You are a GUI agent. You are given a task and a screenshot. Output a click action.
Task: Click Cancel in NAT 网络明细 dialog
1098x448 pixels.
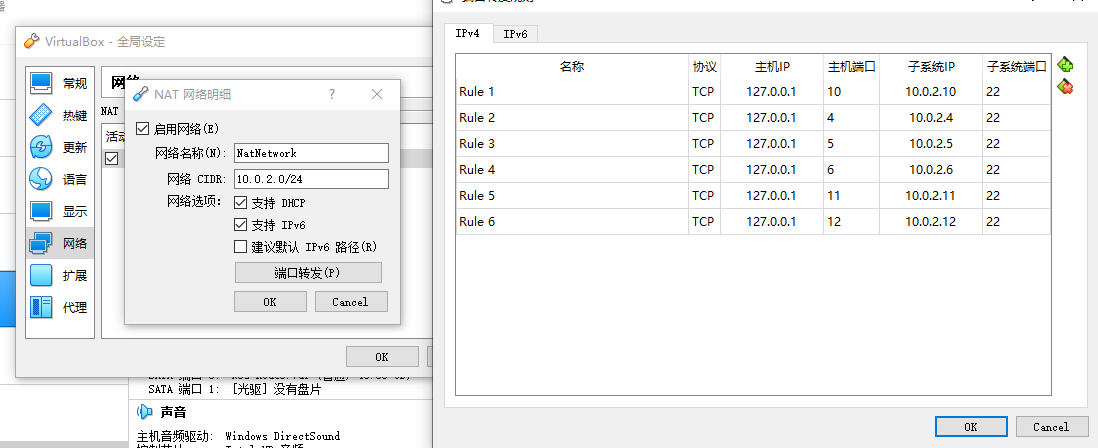[x=350, y=302]
